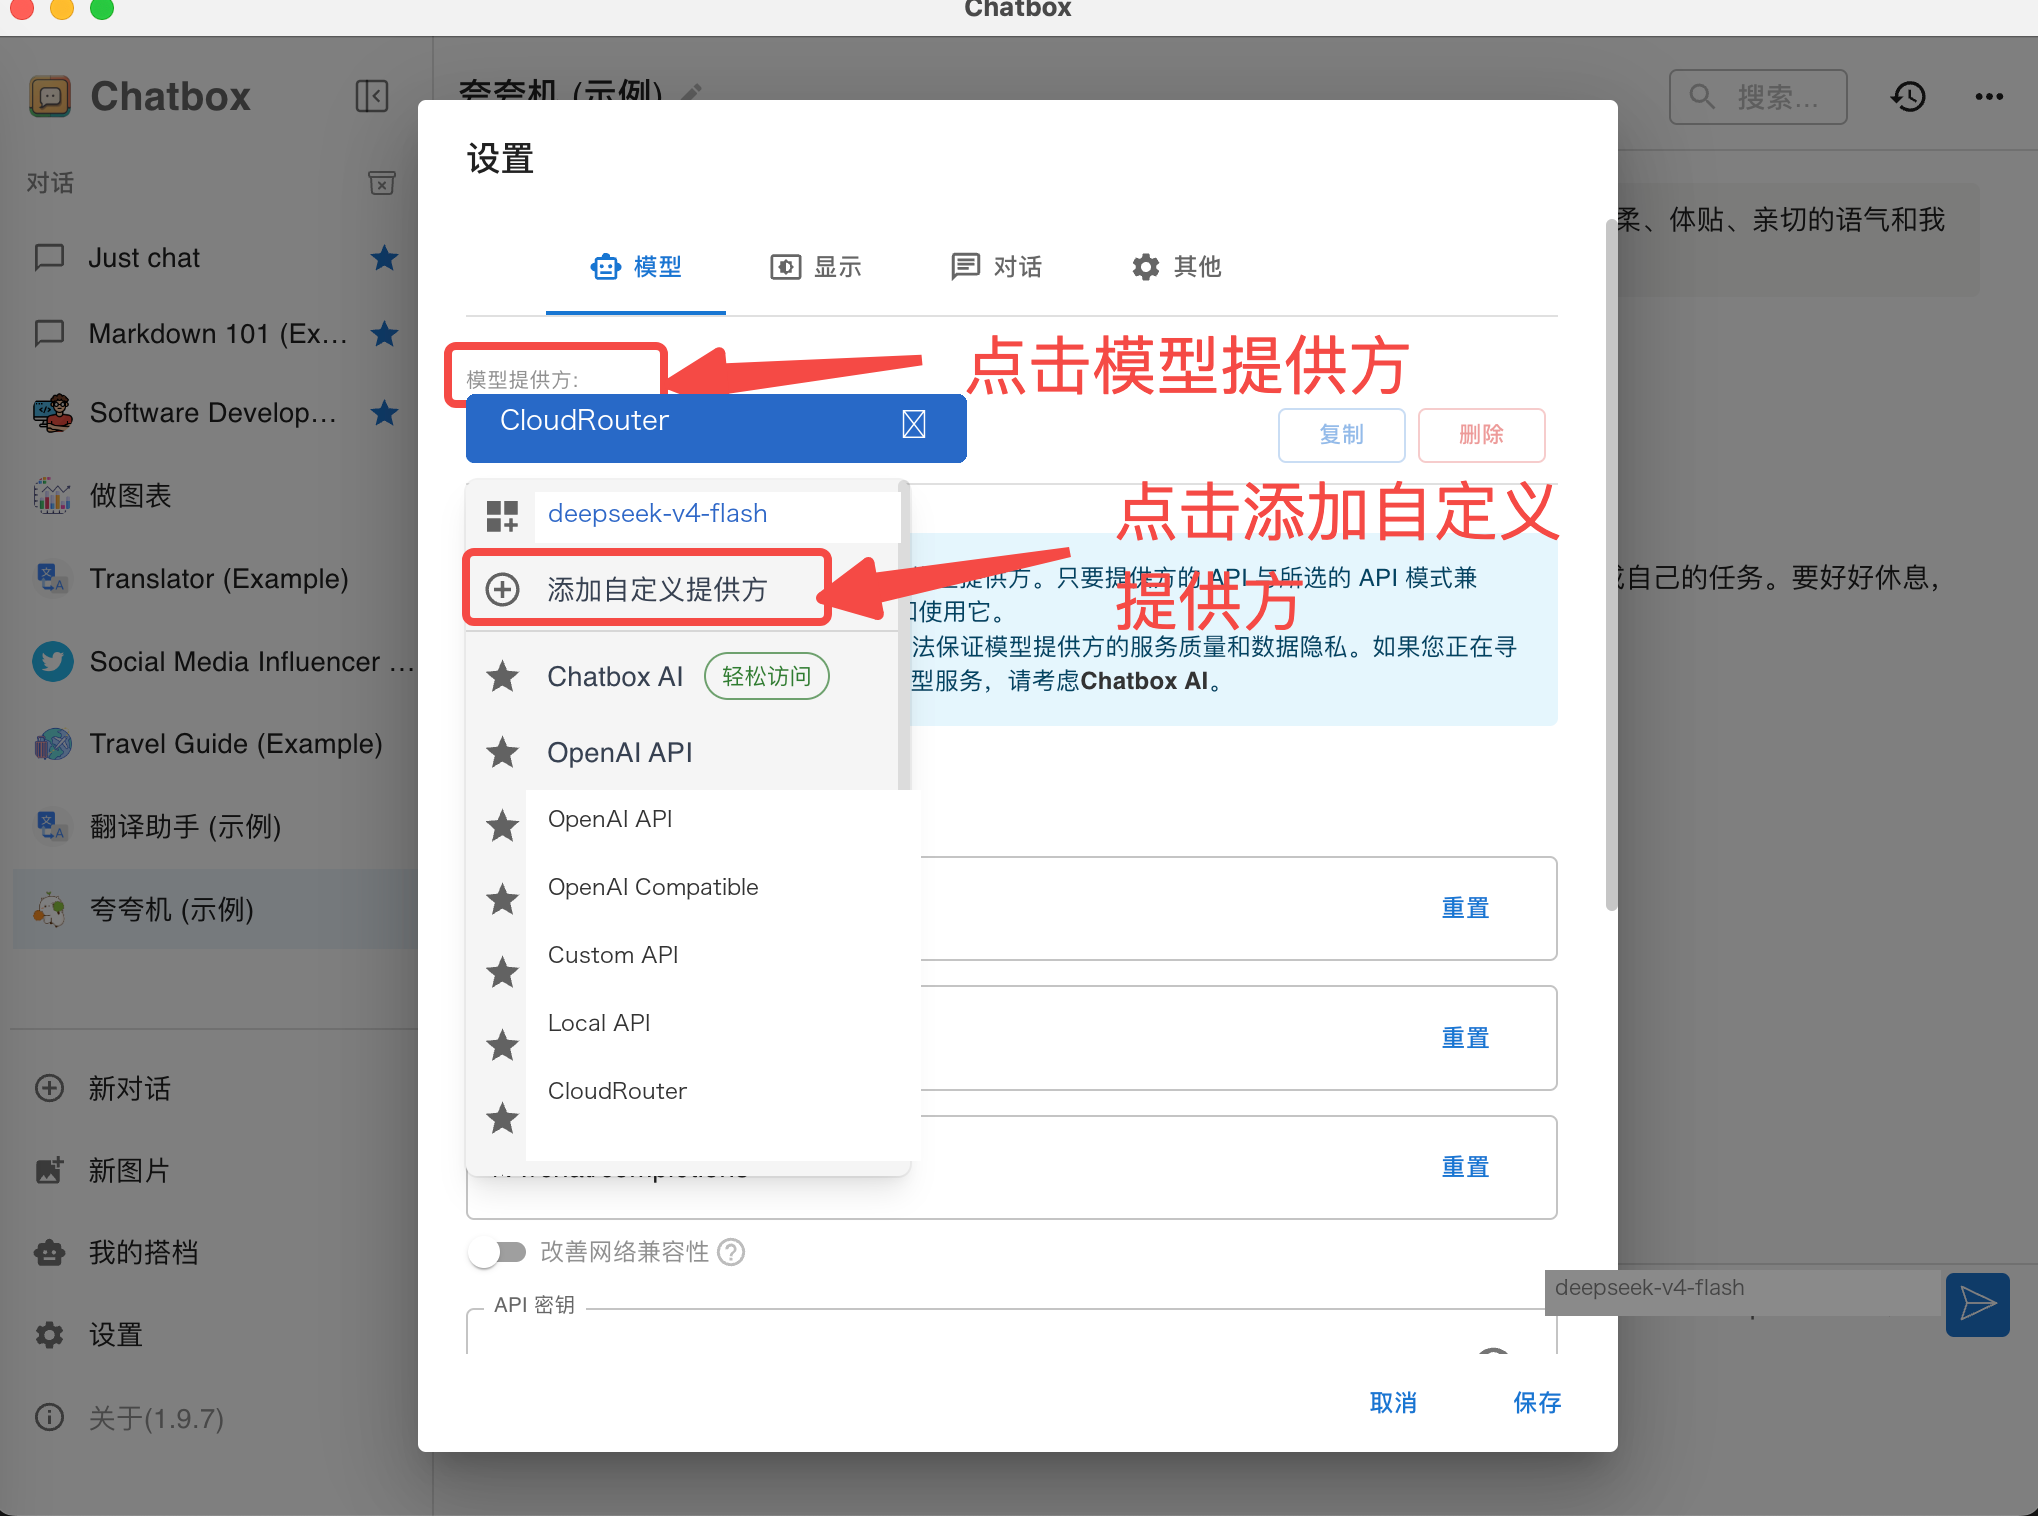The image size is (2038, 1516).
Task: Click the 新图片 image icon
Action: click(49, 1170)
